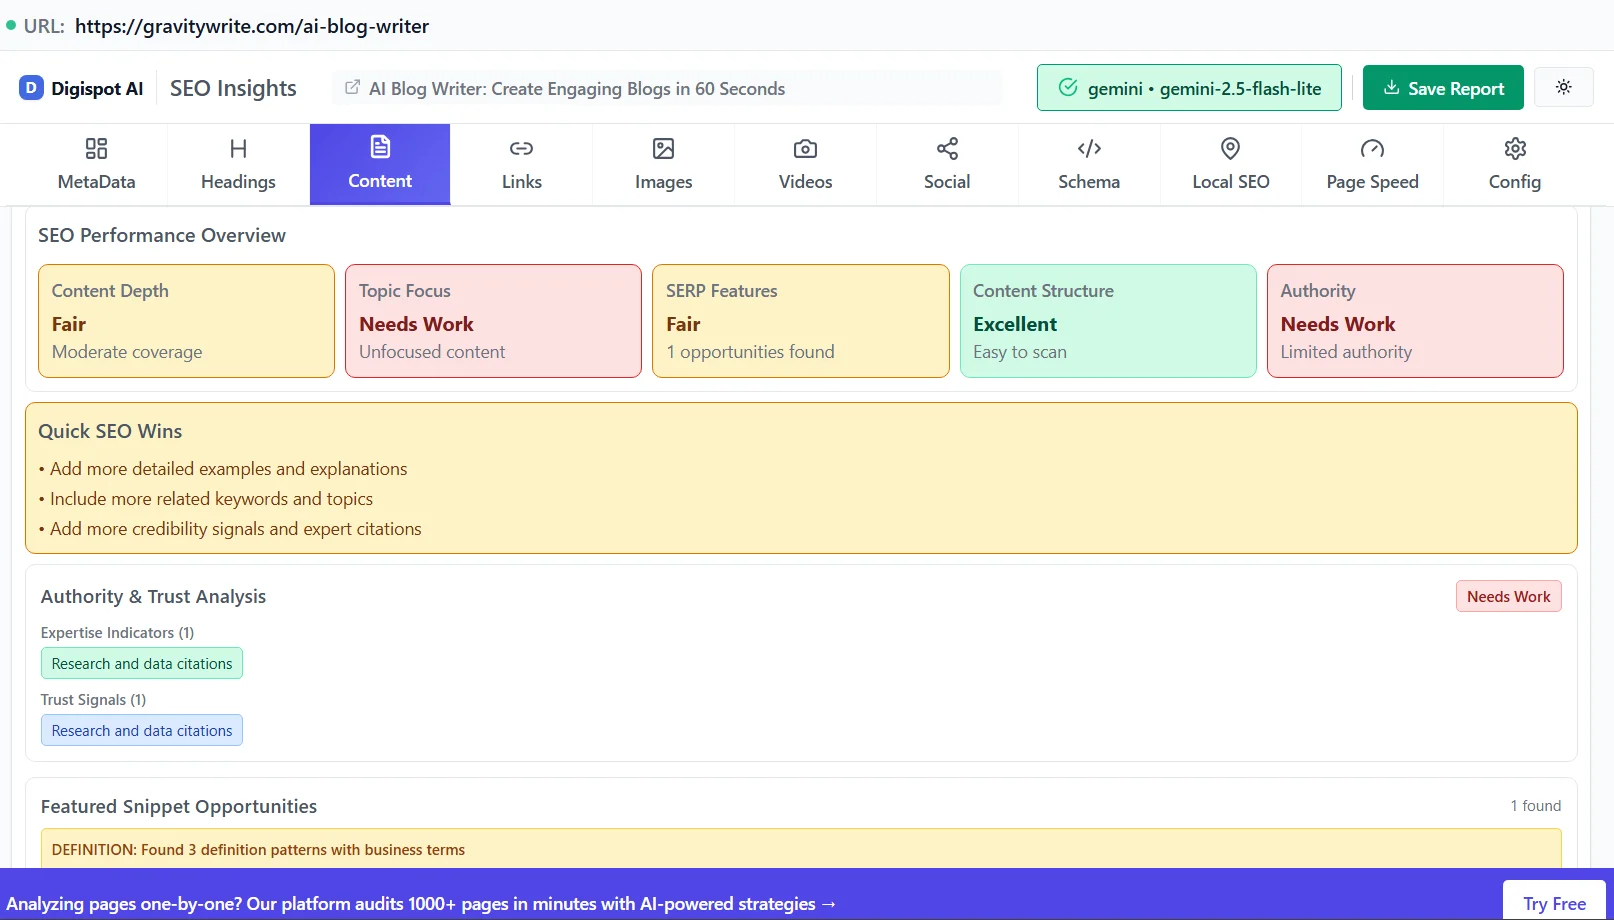1614x920 pixels.
Task: Toggle the theme with the sun icon
Action: pos(1563,87)
